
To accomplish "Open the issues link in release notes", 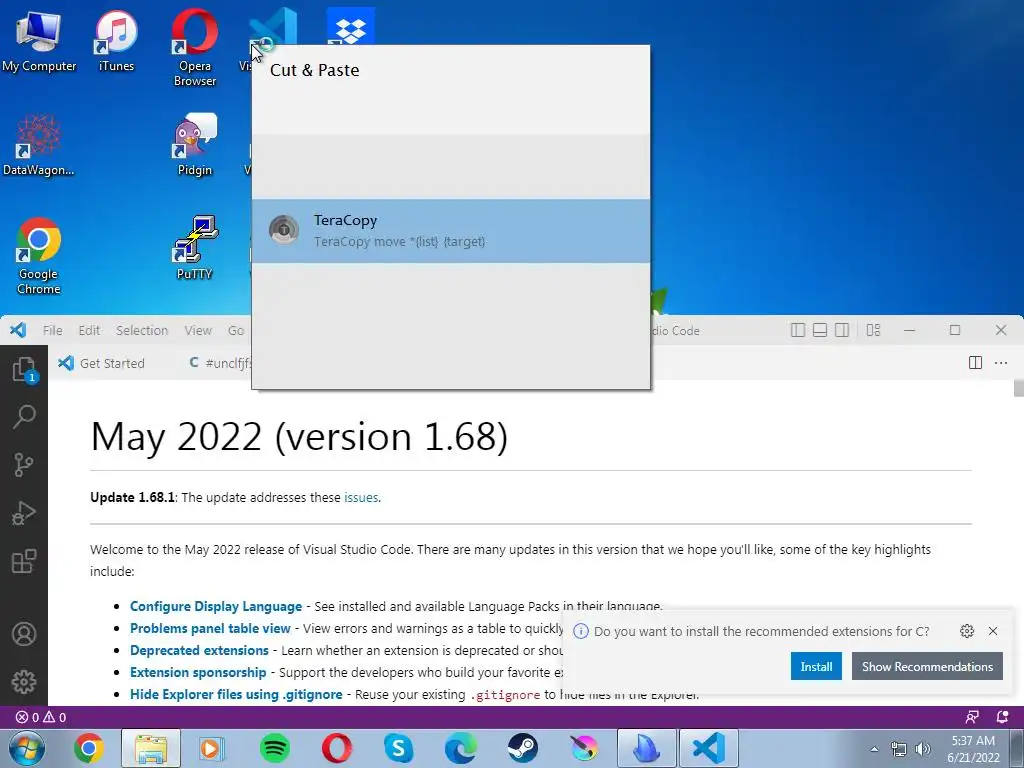I will click(361, 498).
